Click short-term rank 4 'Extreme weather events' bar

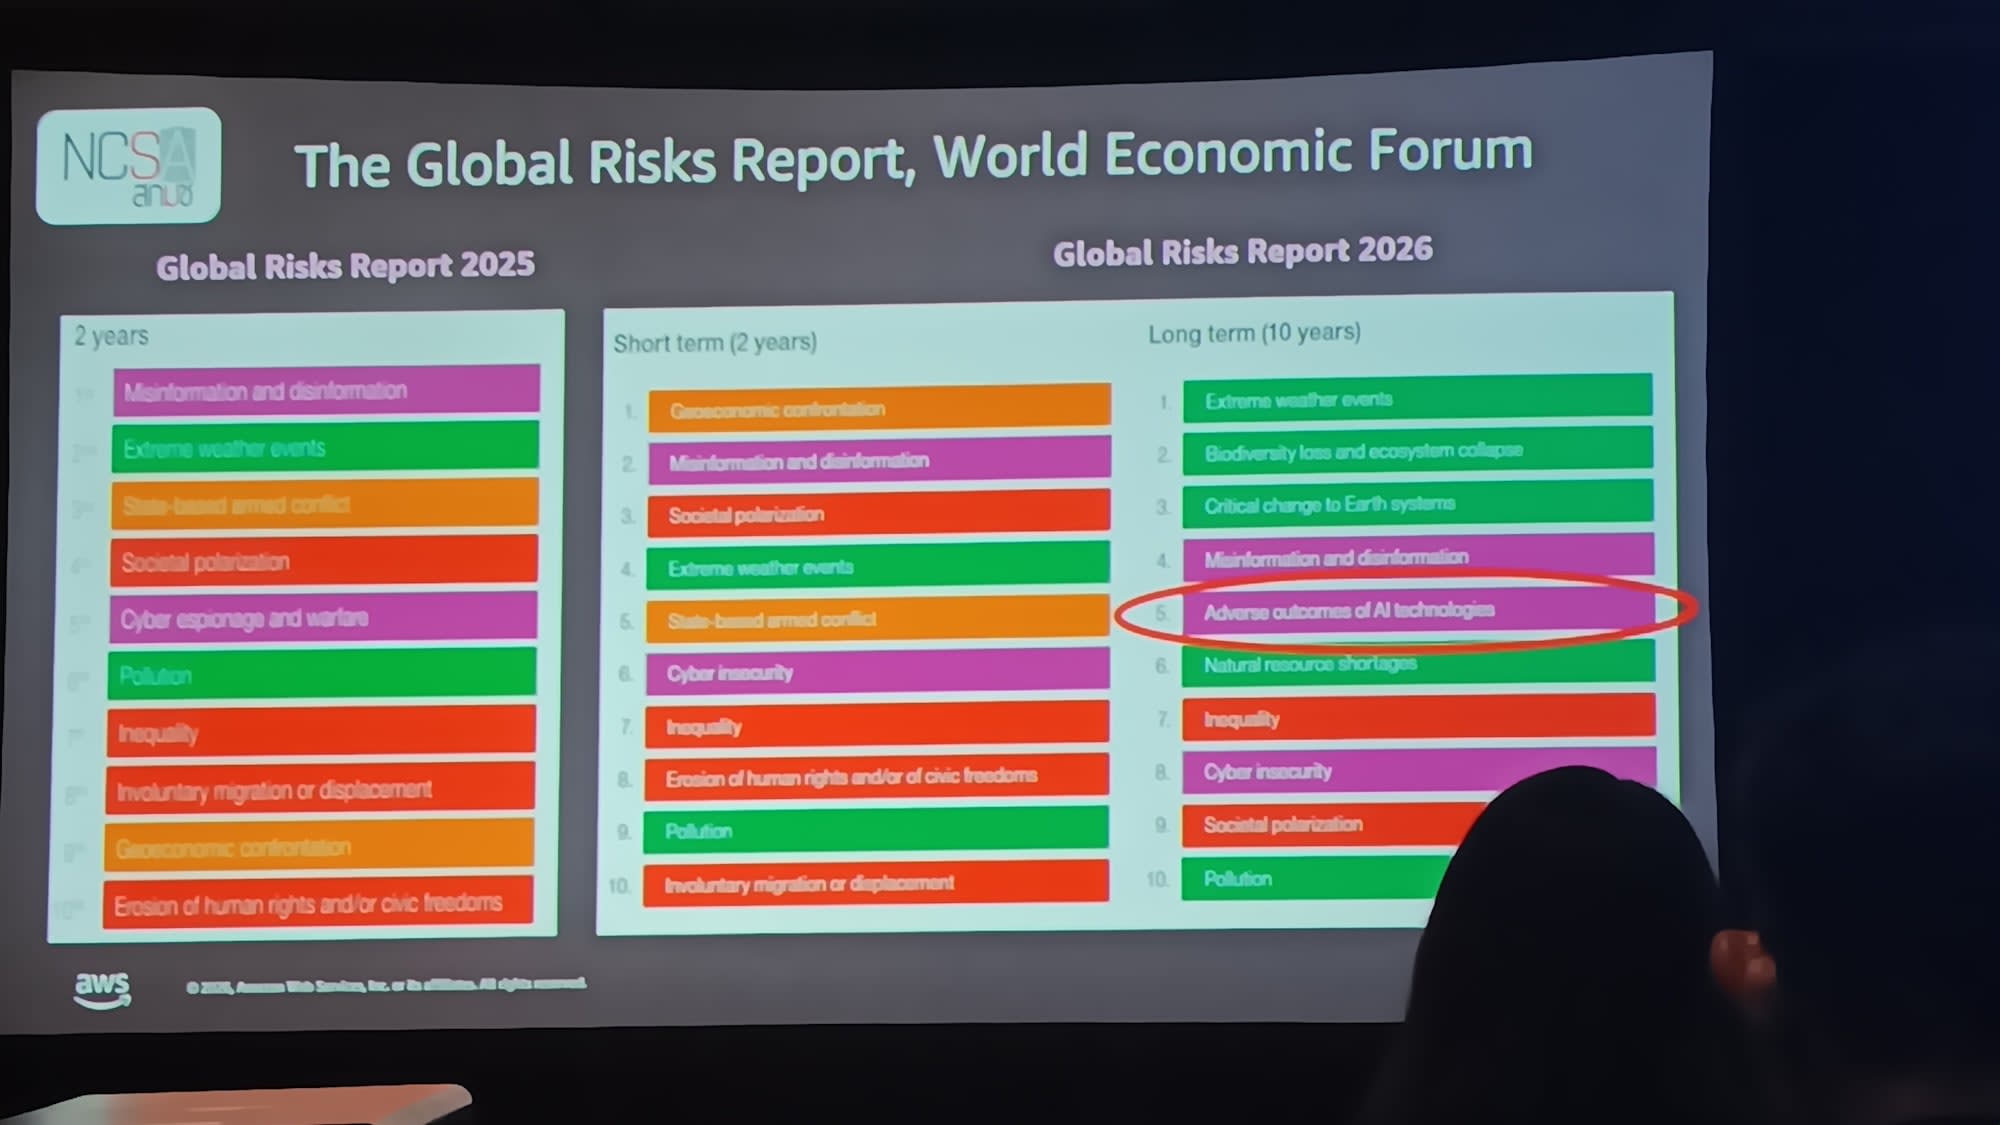pos(878,567)
